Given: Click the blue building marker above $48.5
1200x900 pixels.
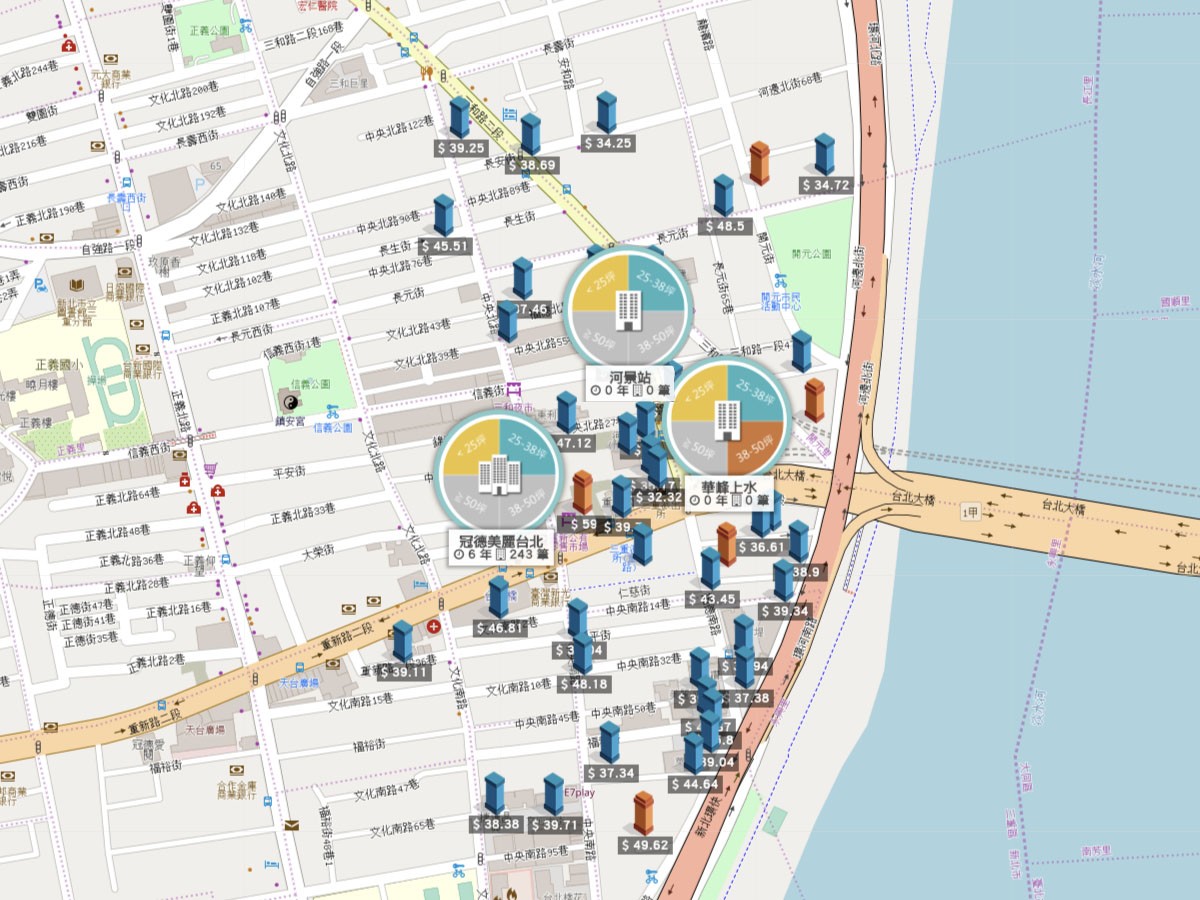Looking at the screenshot, I should 724,195.
